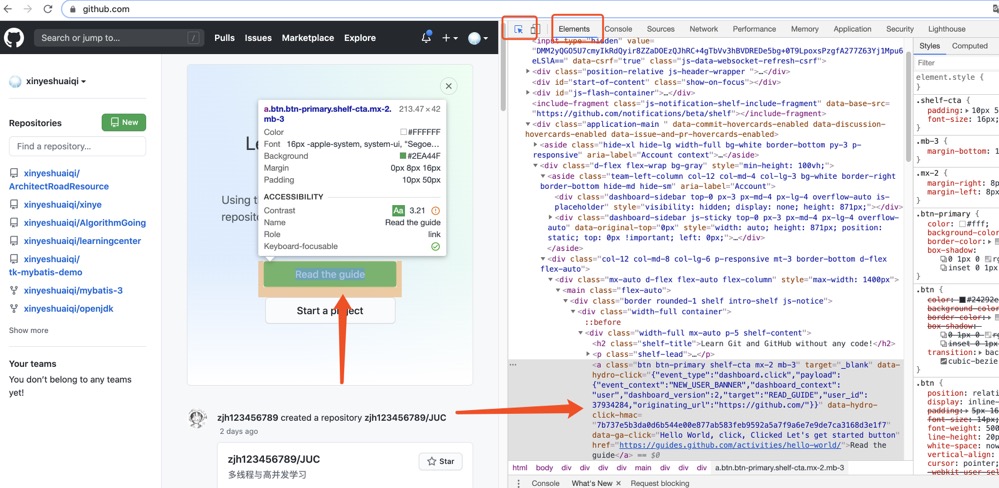Collapse the application-main div node
The image size is (999, 488).
(x=529, y=124)
